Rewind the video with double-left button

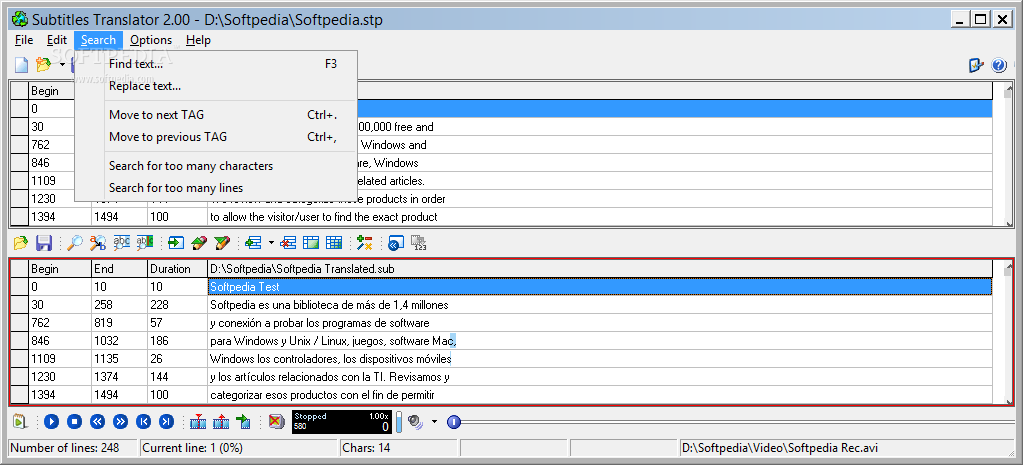pos(98,422)
